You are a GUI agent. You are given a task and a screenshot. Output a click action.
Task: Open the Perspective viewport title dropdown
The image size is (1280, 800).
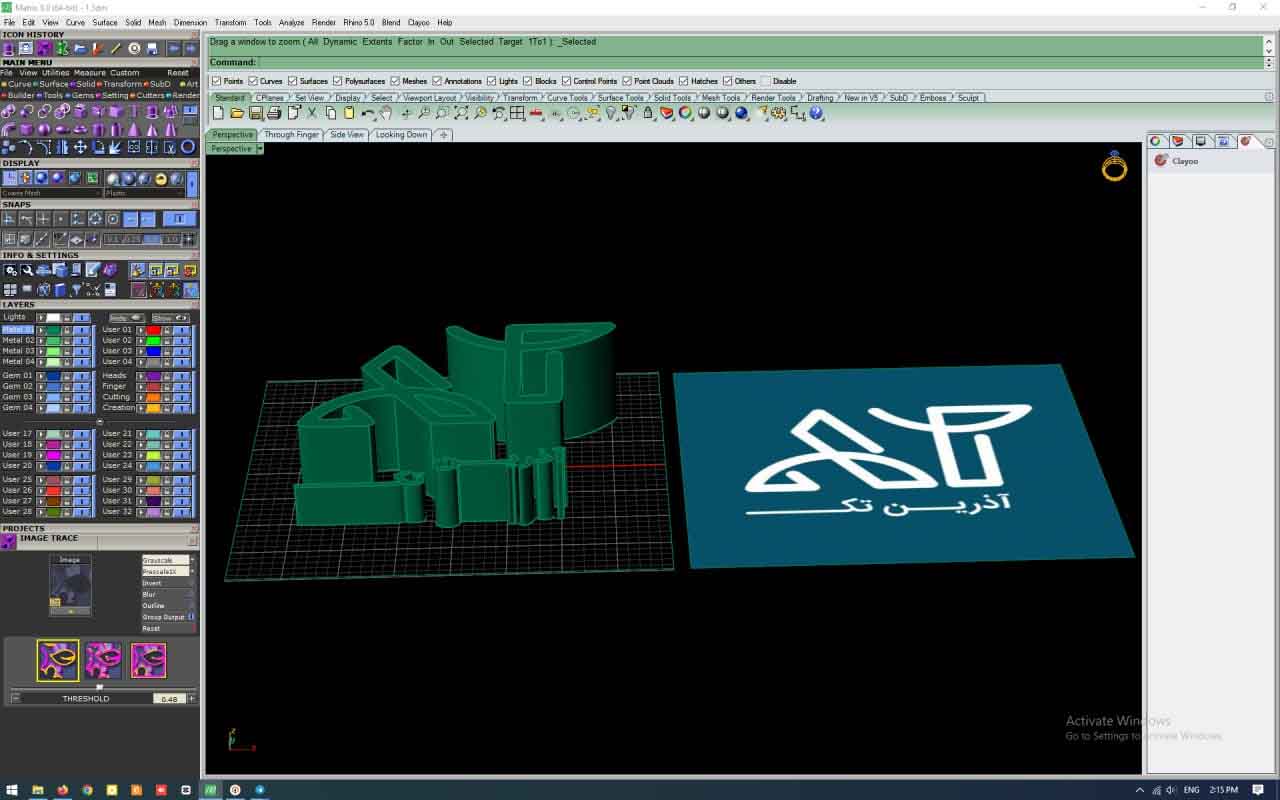[x=260, y=149]
